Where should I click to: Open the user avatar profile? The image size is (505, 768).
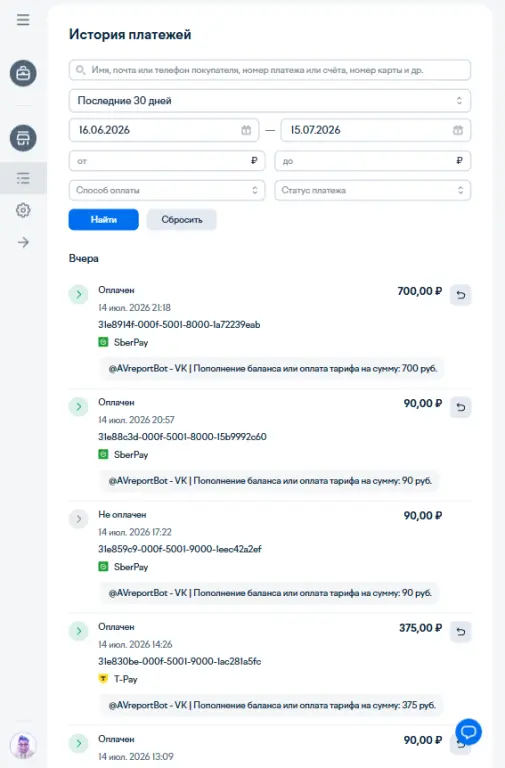click(23, 745)
